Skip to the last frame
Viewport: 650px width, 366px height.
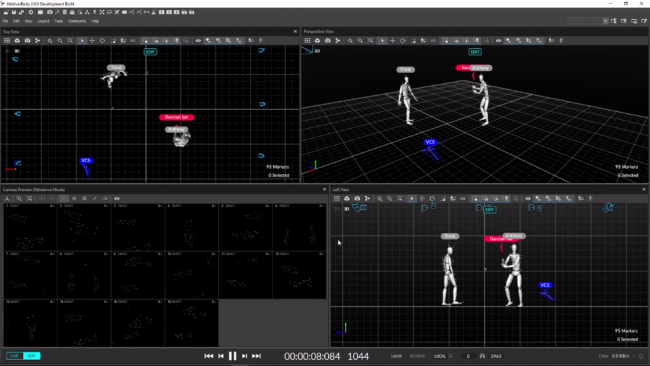pyautogui.click(x=257, y=356)
